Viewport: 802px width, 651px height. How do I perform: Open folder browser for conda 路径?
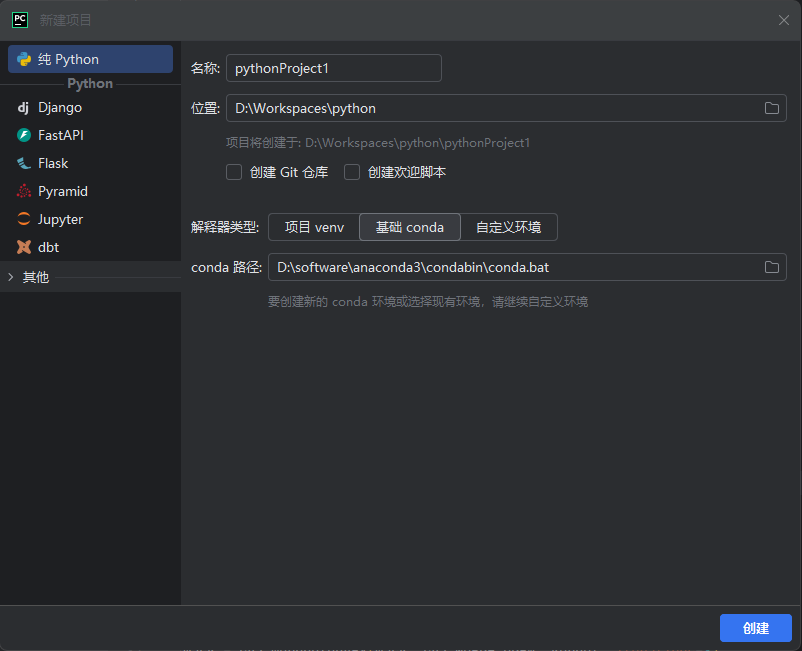(x=770, y=267)
